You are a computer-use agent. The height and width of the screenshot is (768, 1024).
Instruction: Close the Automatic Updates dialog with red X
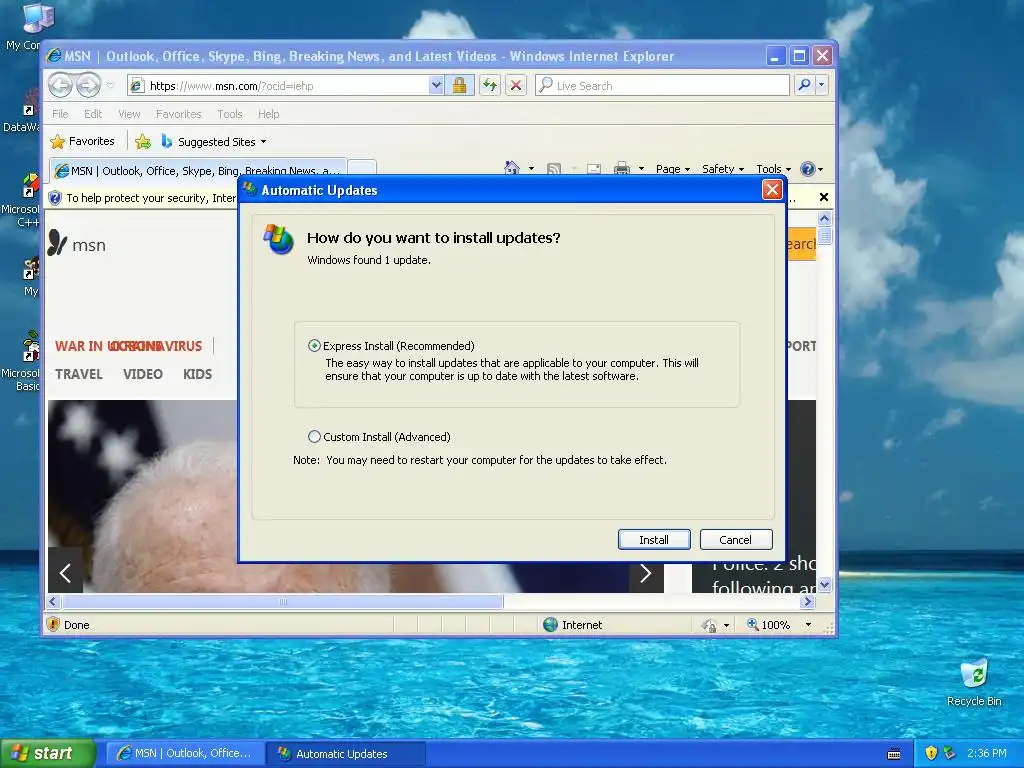[772, 190]
